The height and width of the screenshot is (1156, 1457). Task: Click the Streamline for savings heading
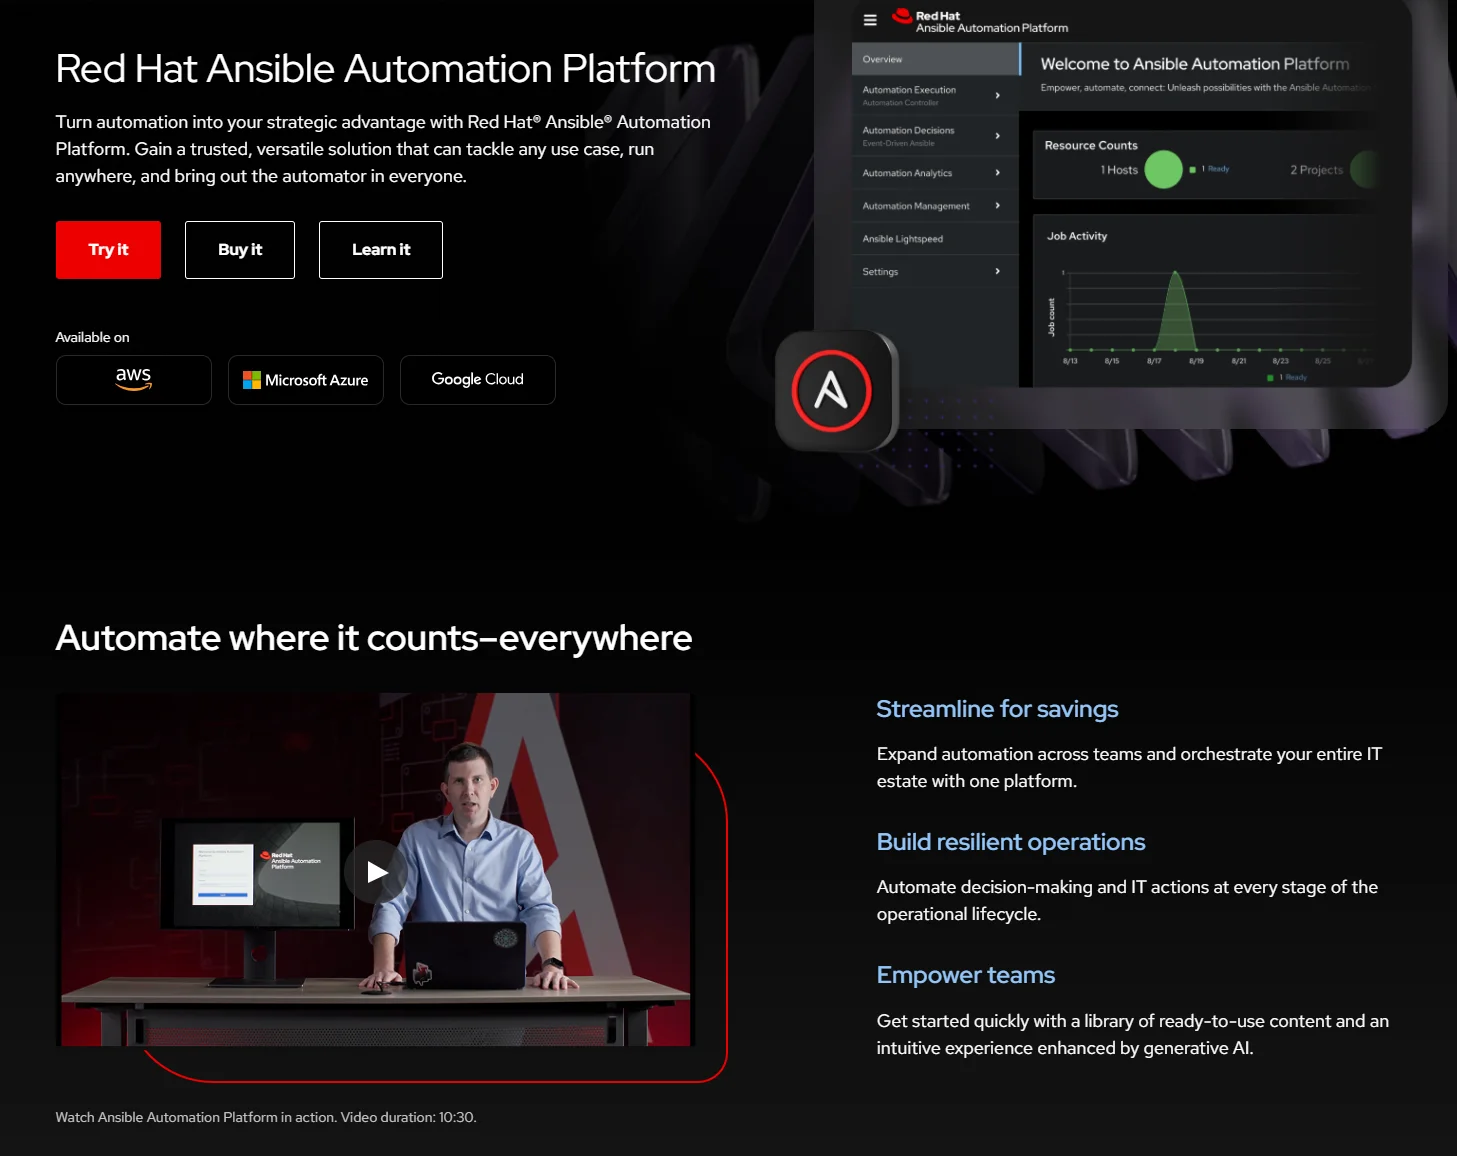997,709
